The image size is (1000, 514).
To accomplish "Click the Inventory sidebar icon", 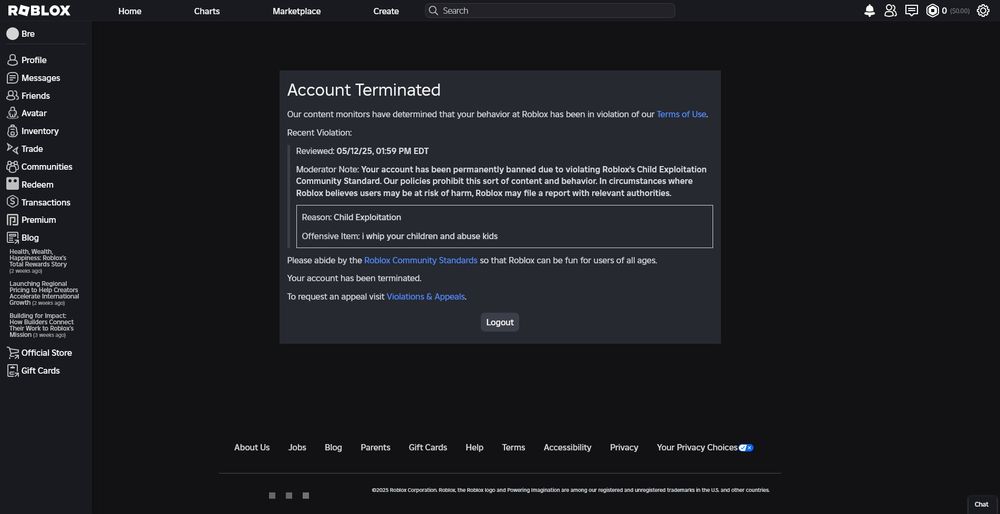I will (x=12, y=131).
